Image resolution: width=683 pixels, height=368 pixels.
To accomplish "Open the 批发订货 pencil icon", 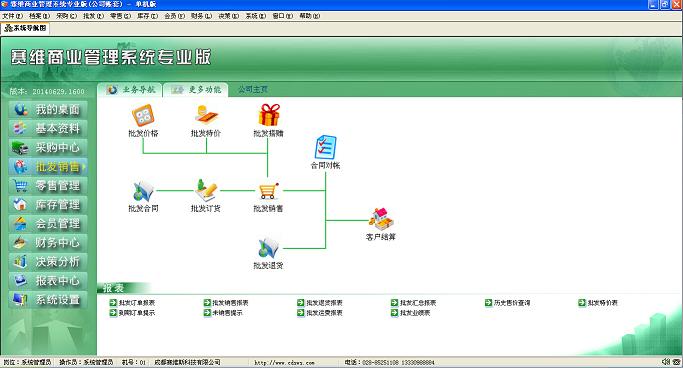I will pos(206,190).
